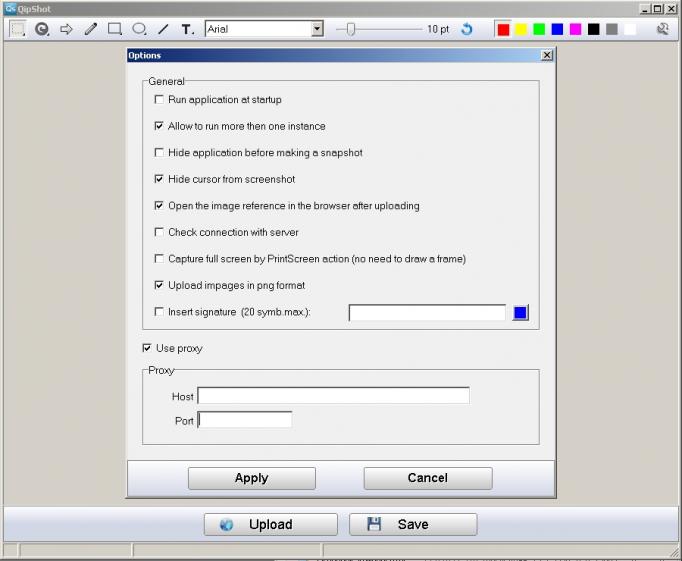
Task: Uncheck Hide cursor from screenshot
Action: pyautogui.click(x=159, y=179)
